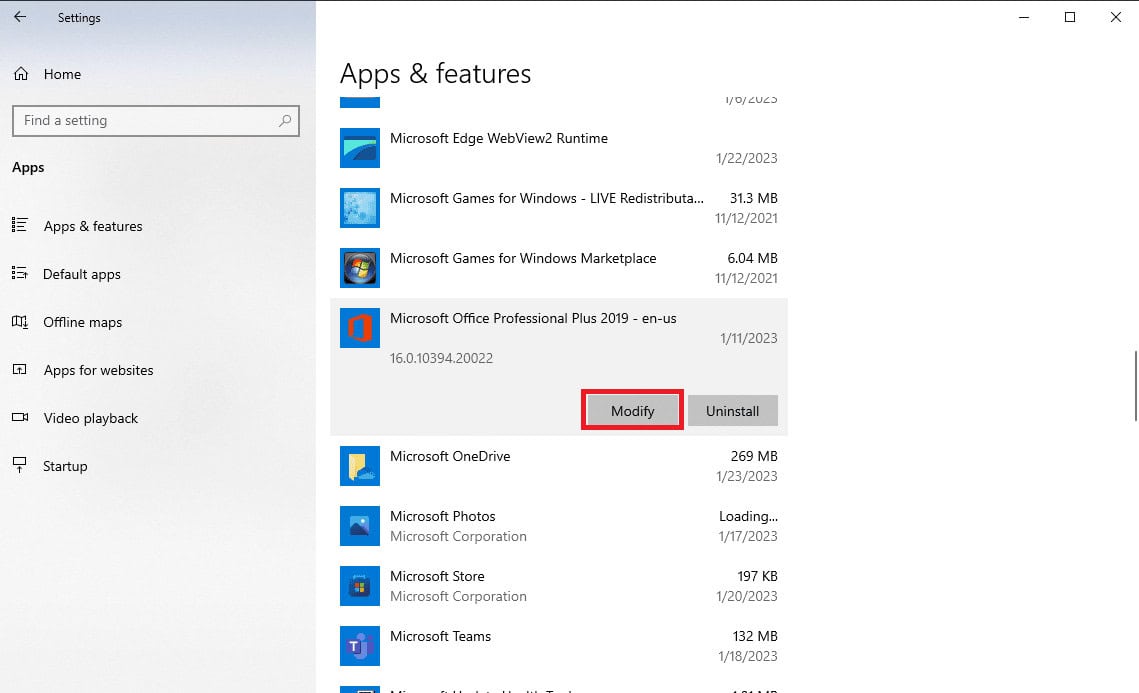This screenshot has height=693, width=1139.
Task: Click the search magnifier icon
Action: (x=285, y=121)
